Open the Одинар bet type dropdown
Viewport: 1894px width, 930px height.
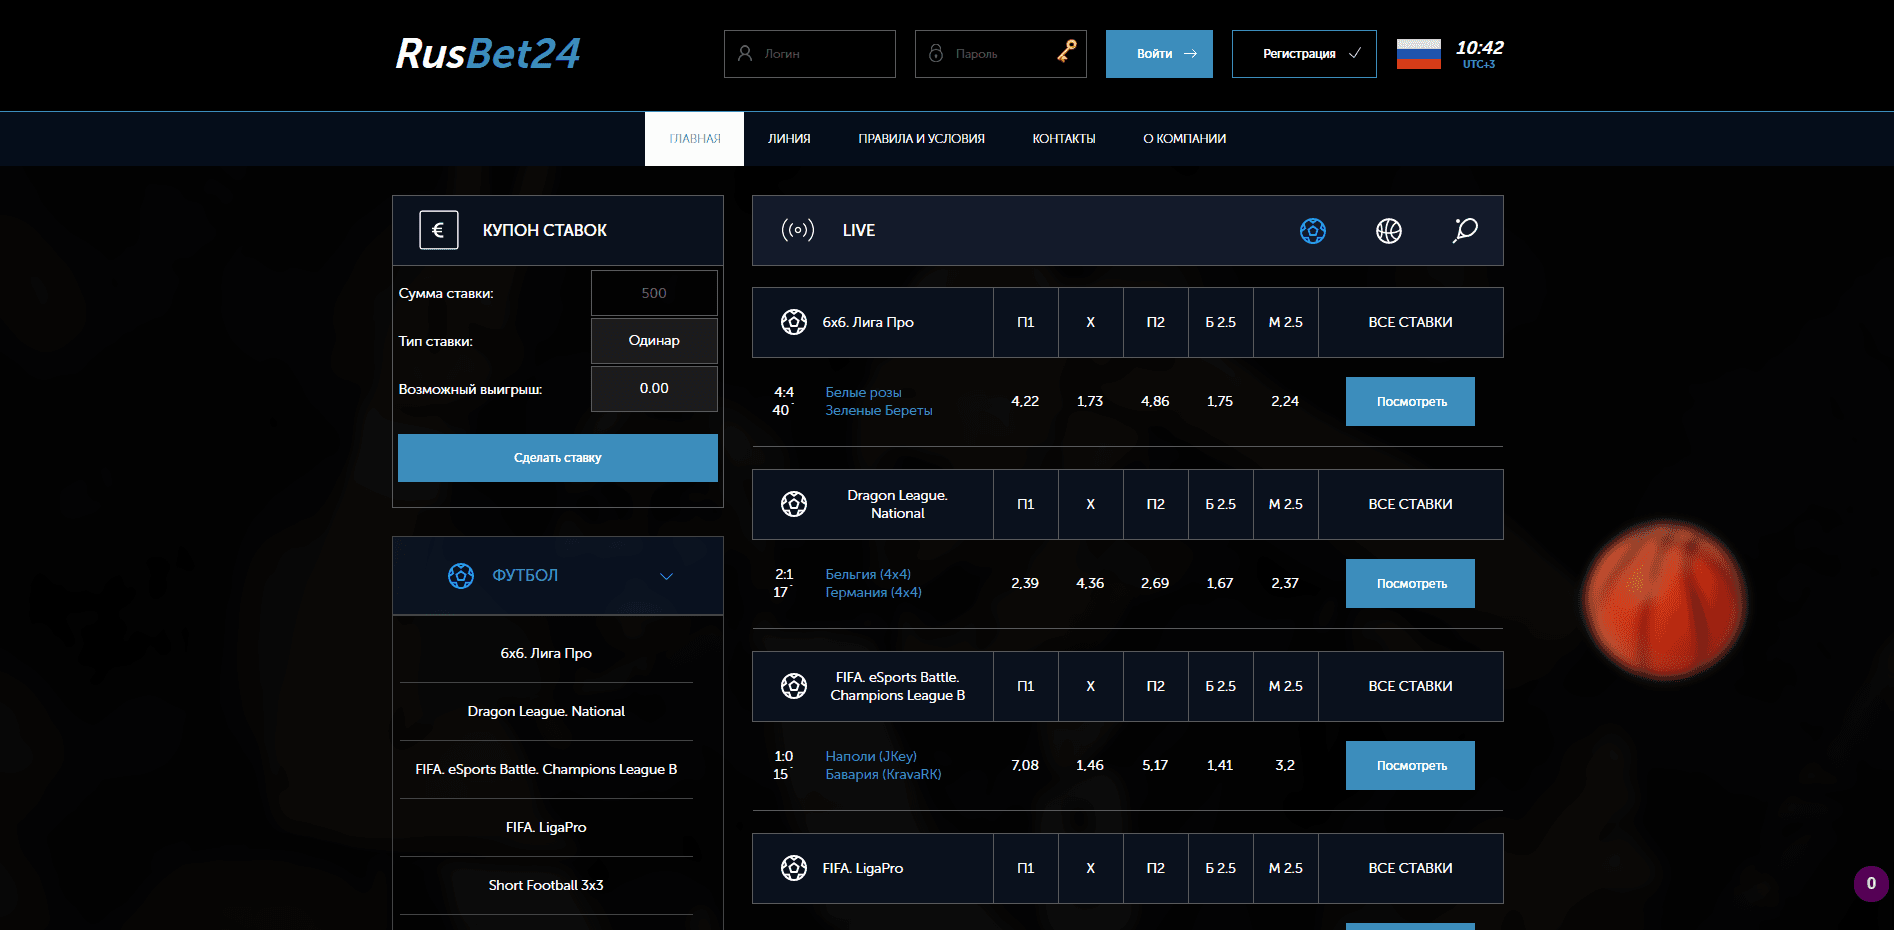point(654,341)
